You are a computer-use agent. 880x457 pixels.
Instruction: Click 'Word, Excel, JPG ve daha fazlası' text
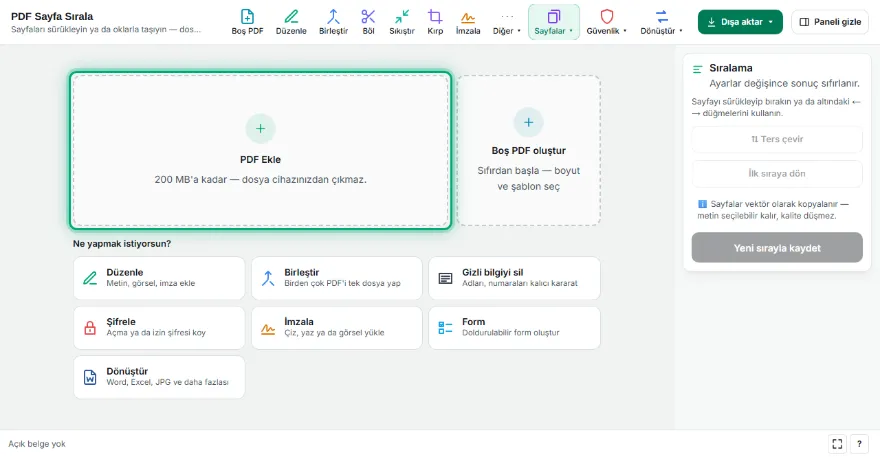(x=167, y=382)
